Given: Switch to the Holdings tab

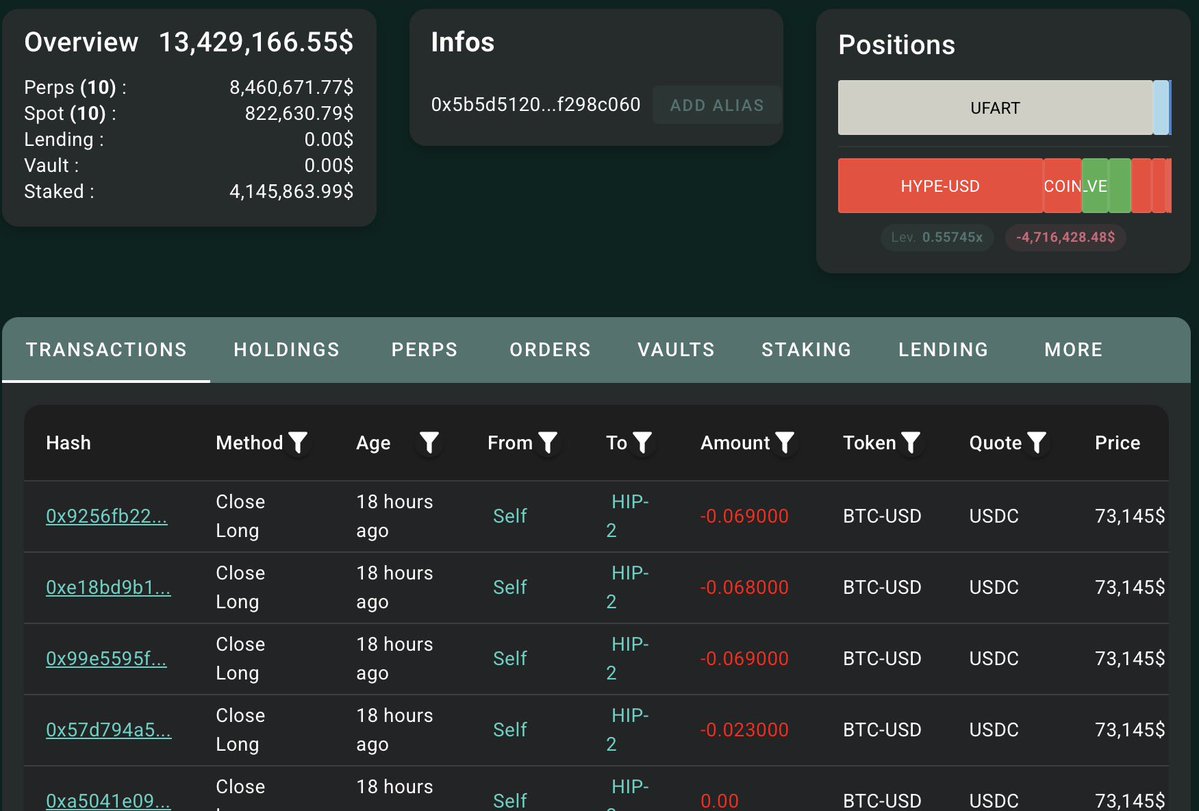Looking at the screenshot, I should (286, 350).
